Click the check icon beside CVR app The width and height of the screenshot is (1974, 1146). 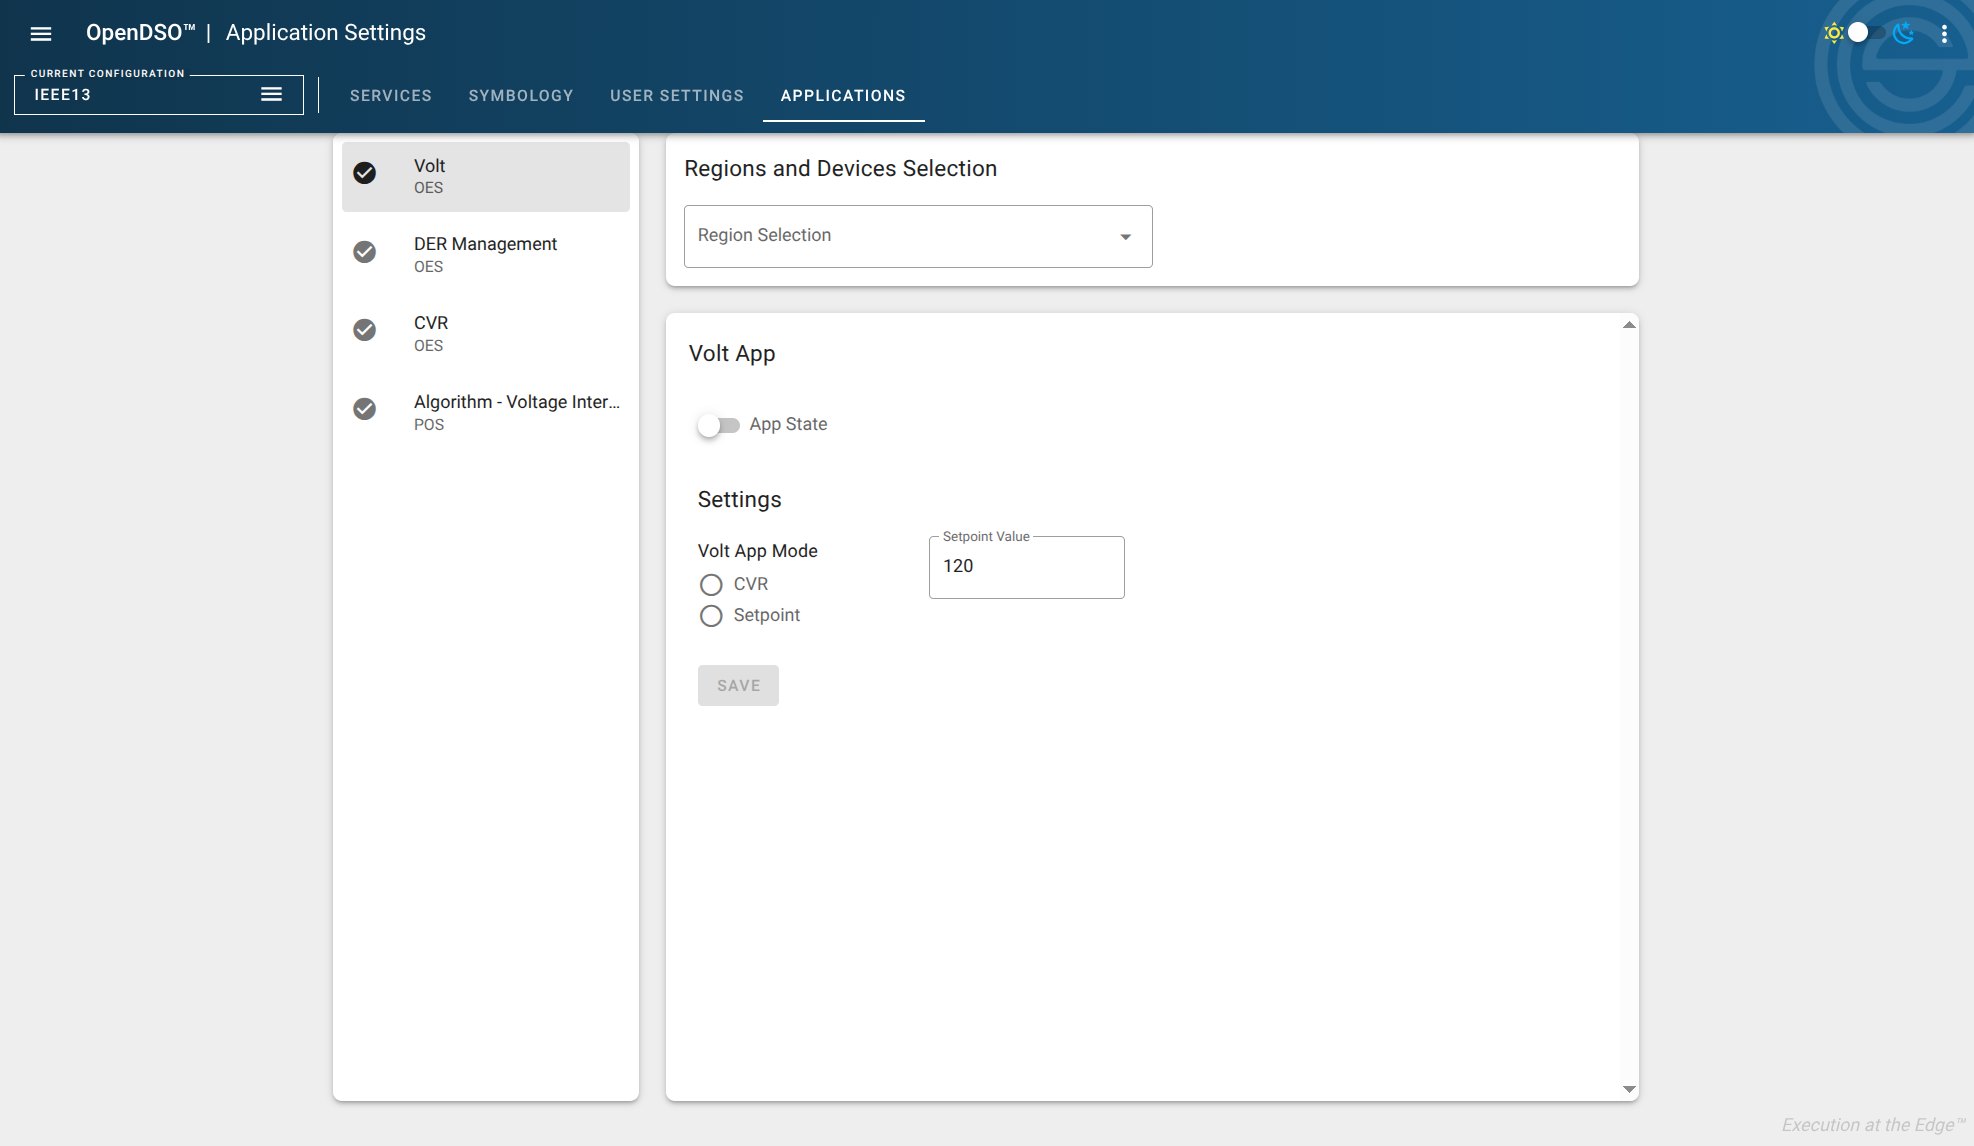[365, 330]
